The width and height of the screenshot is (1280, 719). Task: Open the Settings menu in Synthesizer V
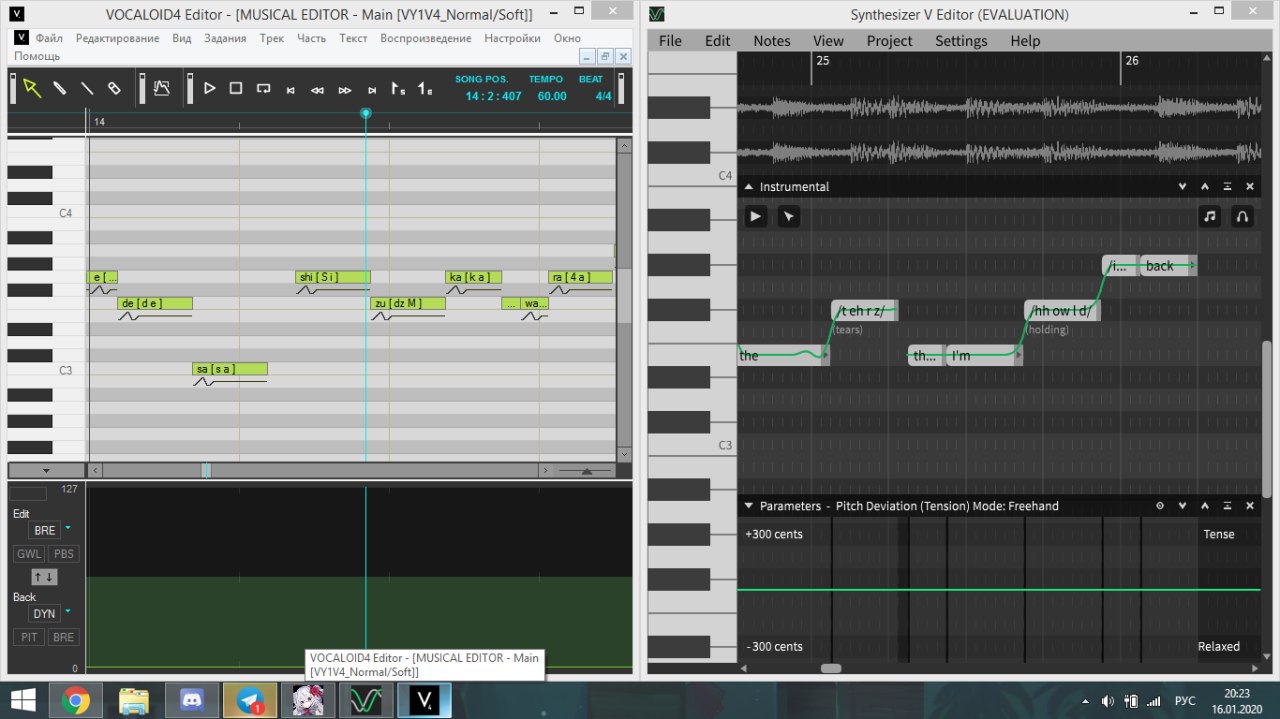click(x=961, y=41)
